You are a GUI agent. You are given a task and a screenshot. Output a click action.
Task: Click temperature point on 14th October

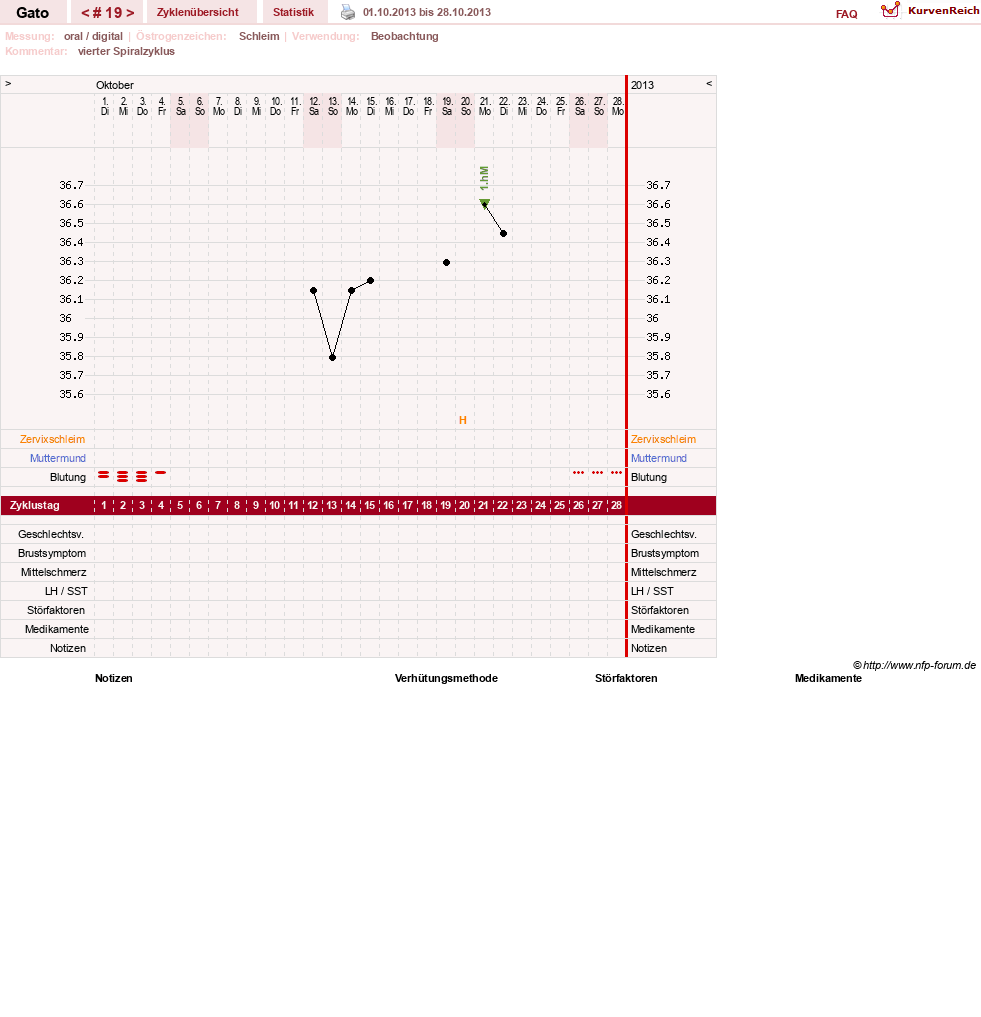(x=352, y=291)
